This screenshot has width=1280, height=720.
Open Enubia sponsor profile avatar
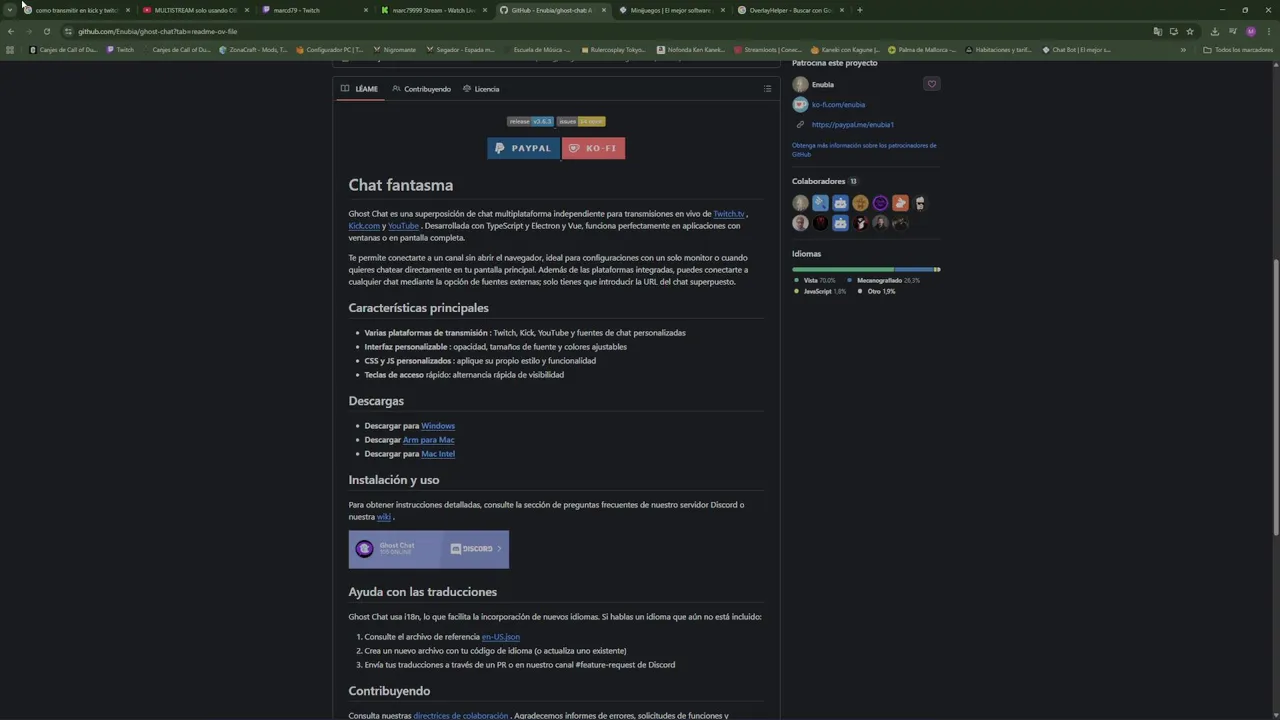tap(800, 85)
